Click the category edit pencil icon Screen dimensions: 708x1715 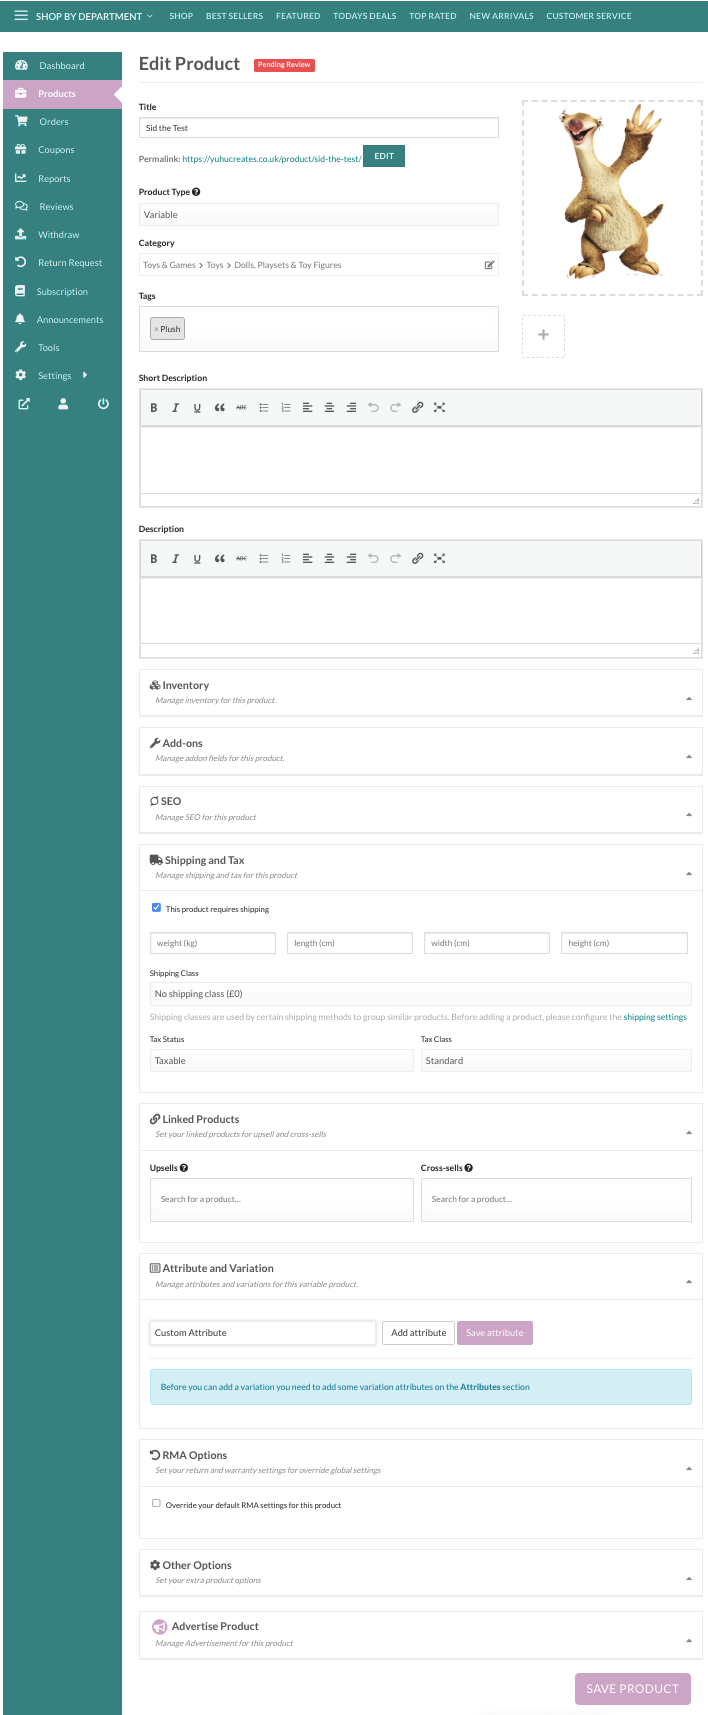coord(489,265)
